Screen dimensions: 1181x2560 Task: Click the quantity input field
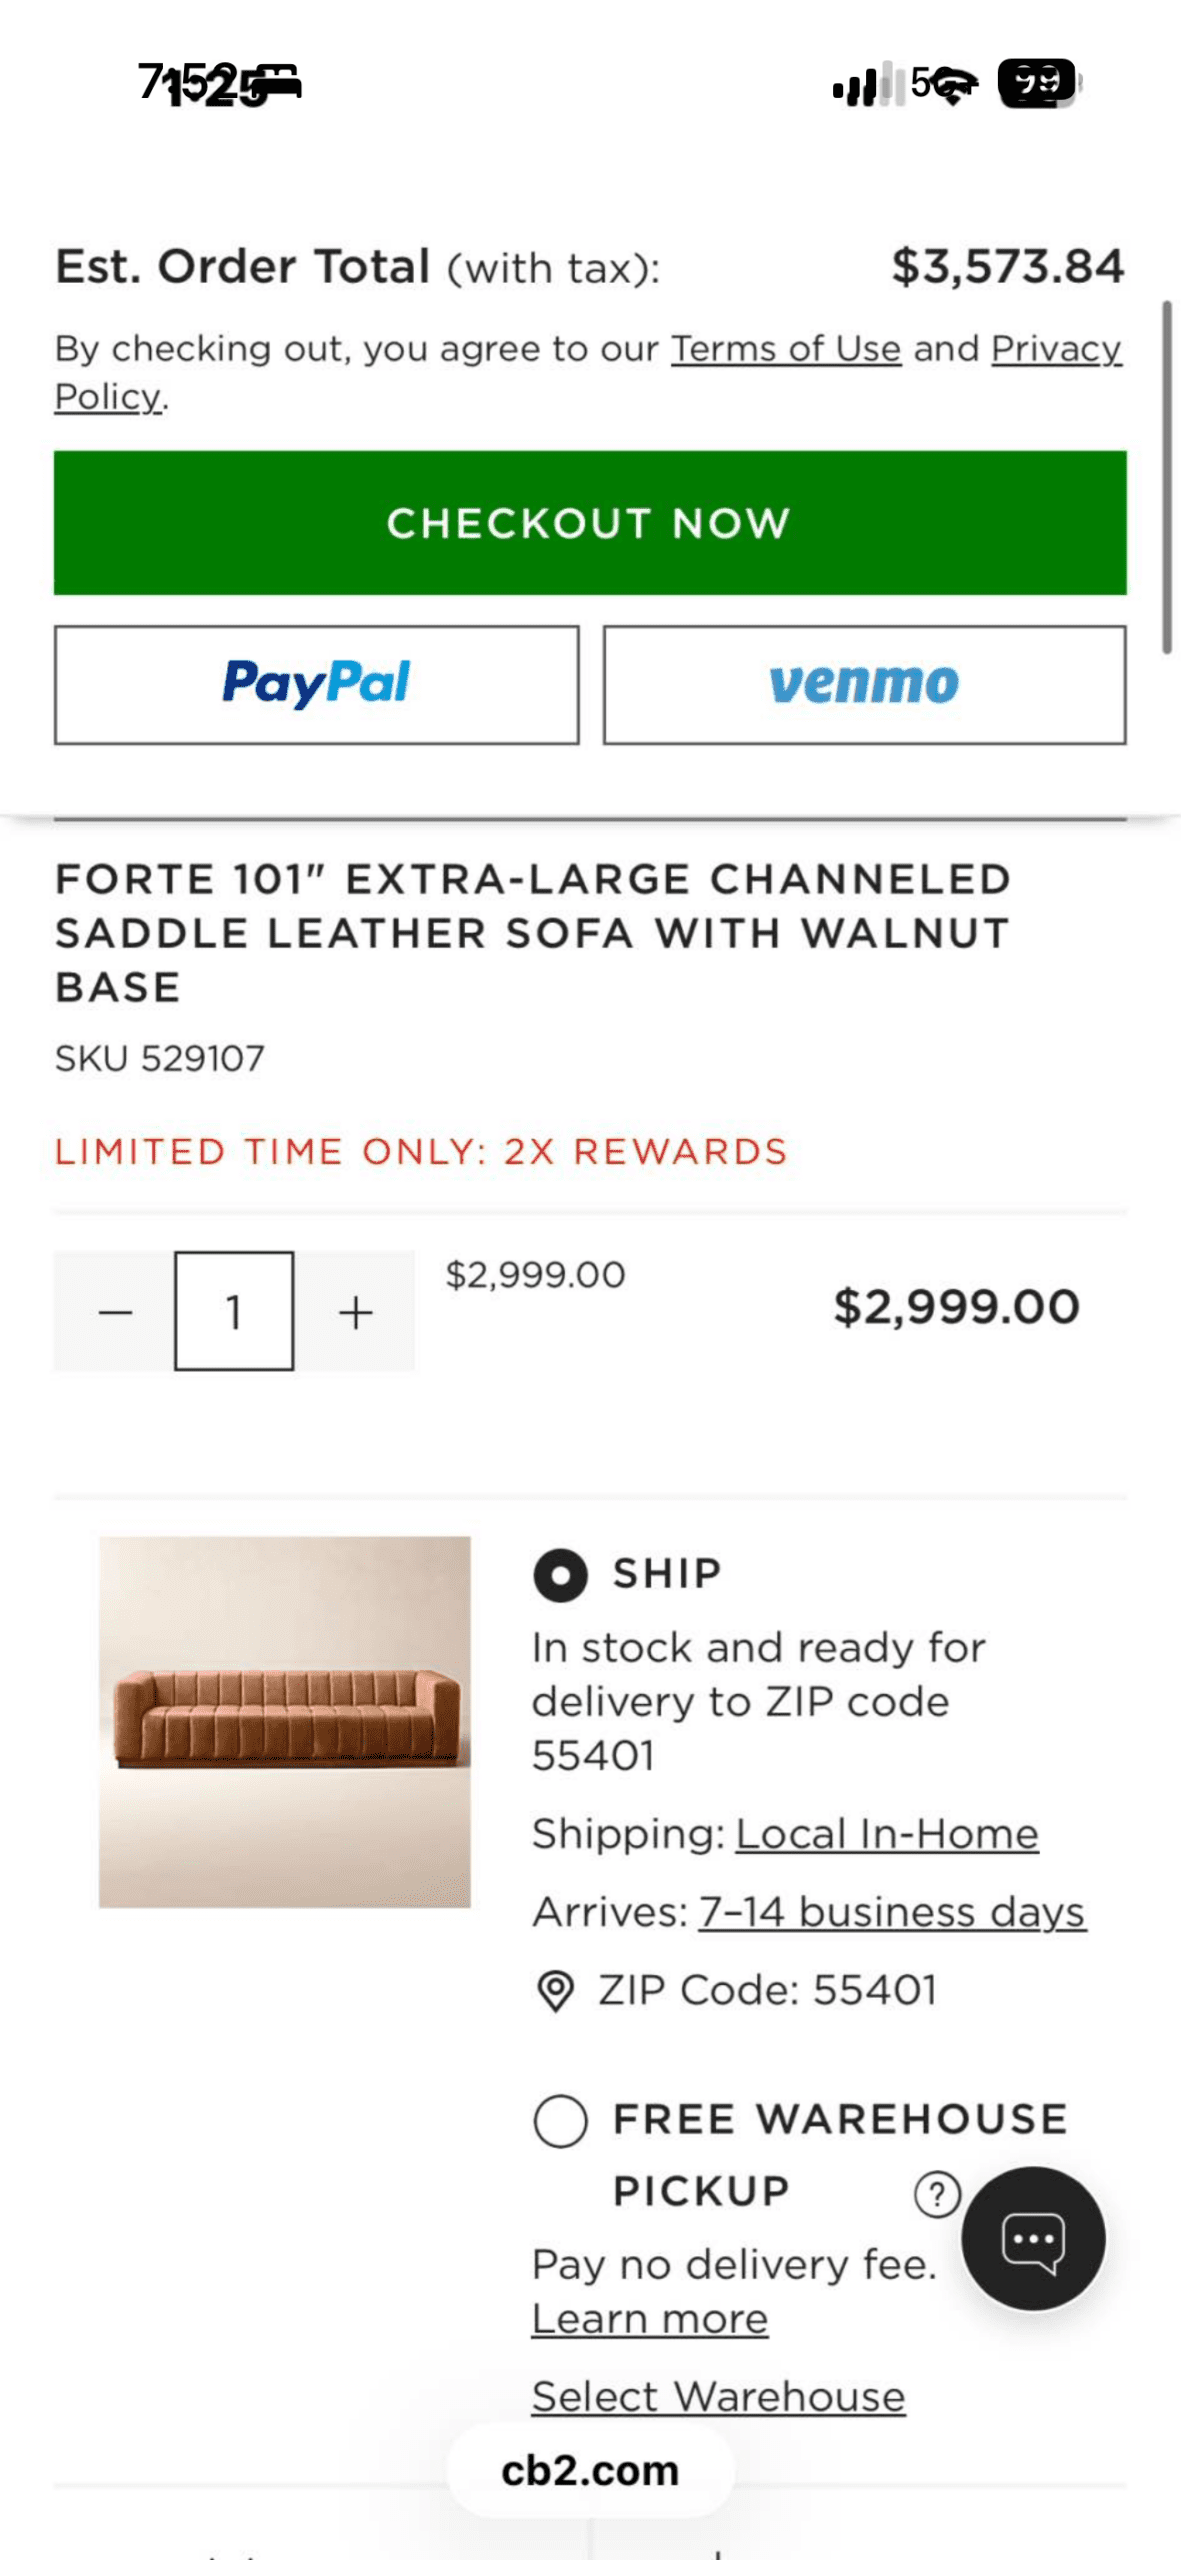click(234, 1311)
